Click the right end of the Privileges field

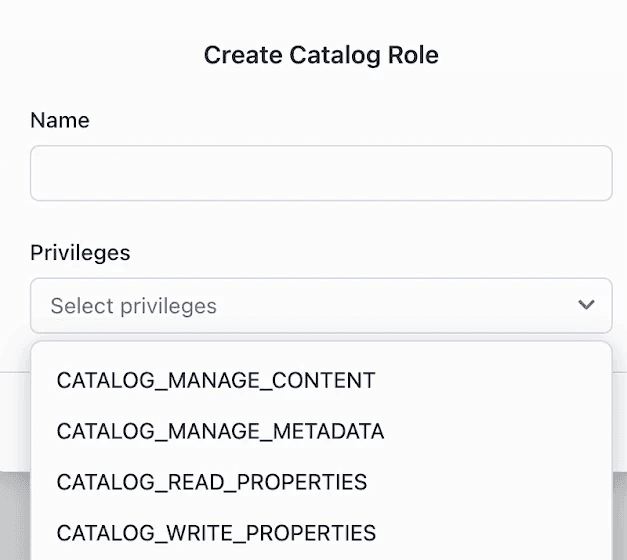[x=586, y=305]
